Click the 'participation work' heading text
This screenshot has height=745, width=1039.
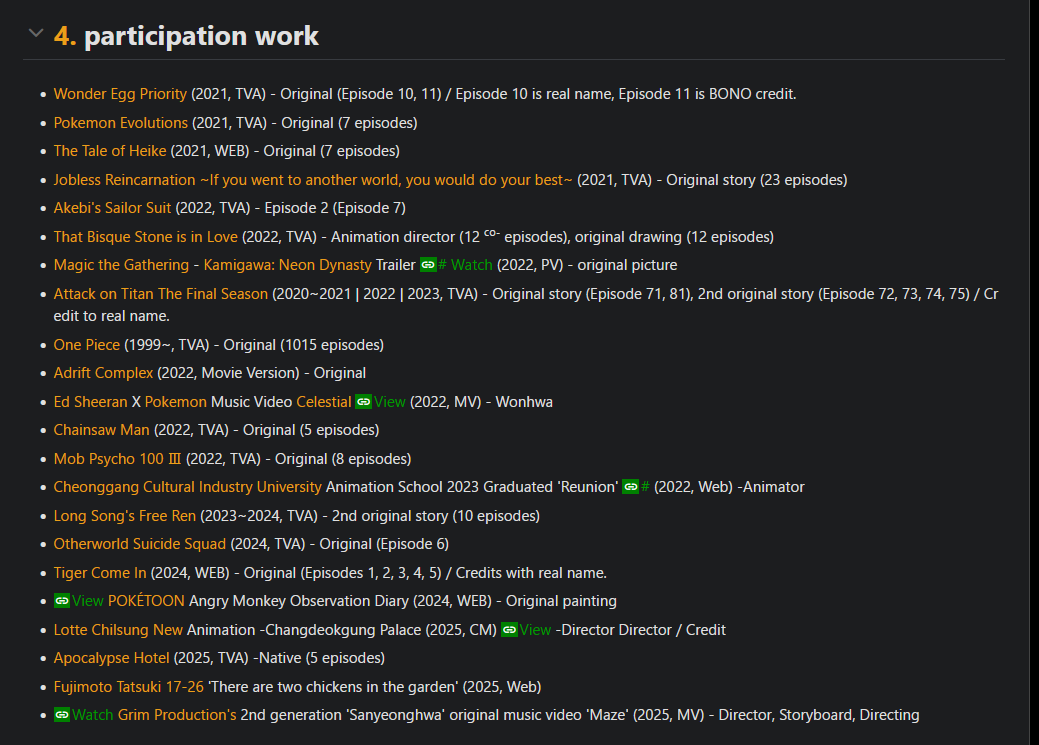click(201, 36)
